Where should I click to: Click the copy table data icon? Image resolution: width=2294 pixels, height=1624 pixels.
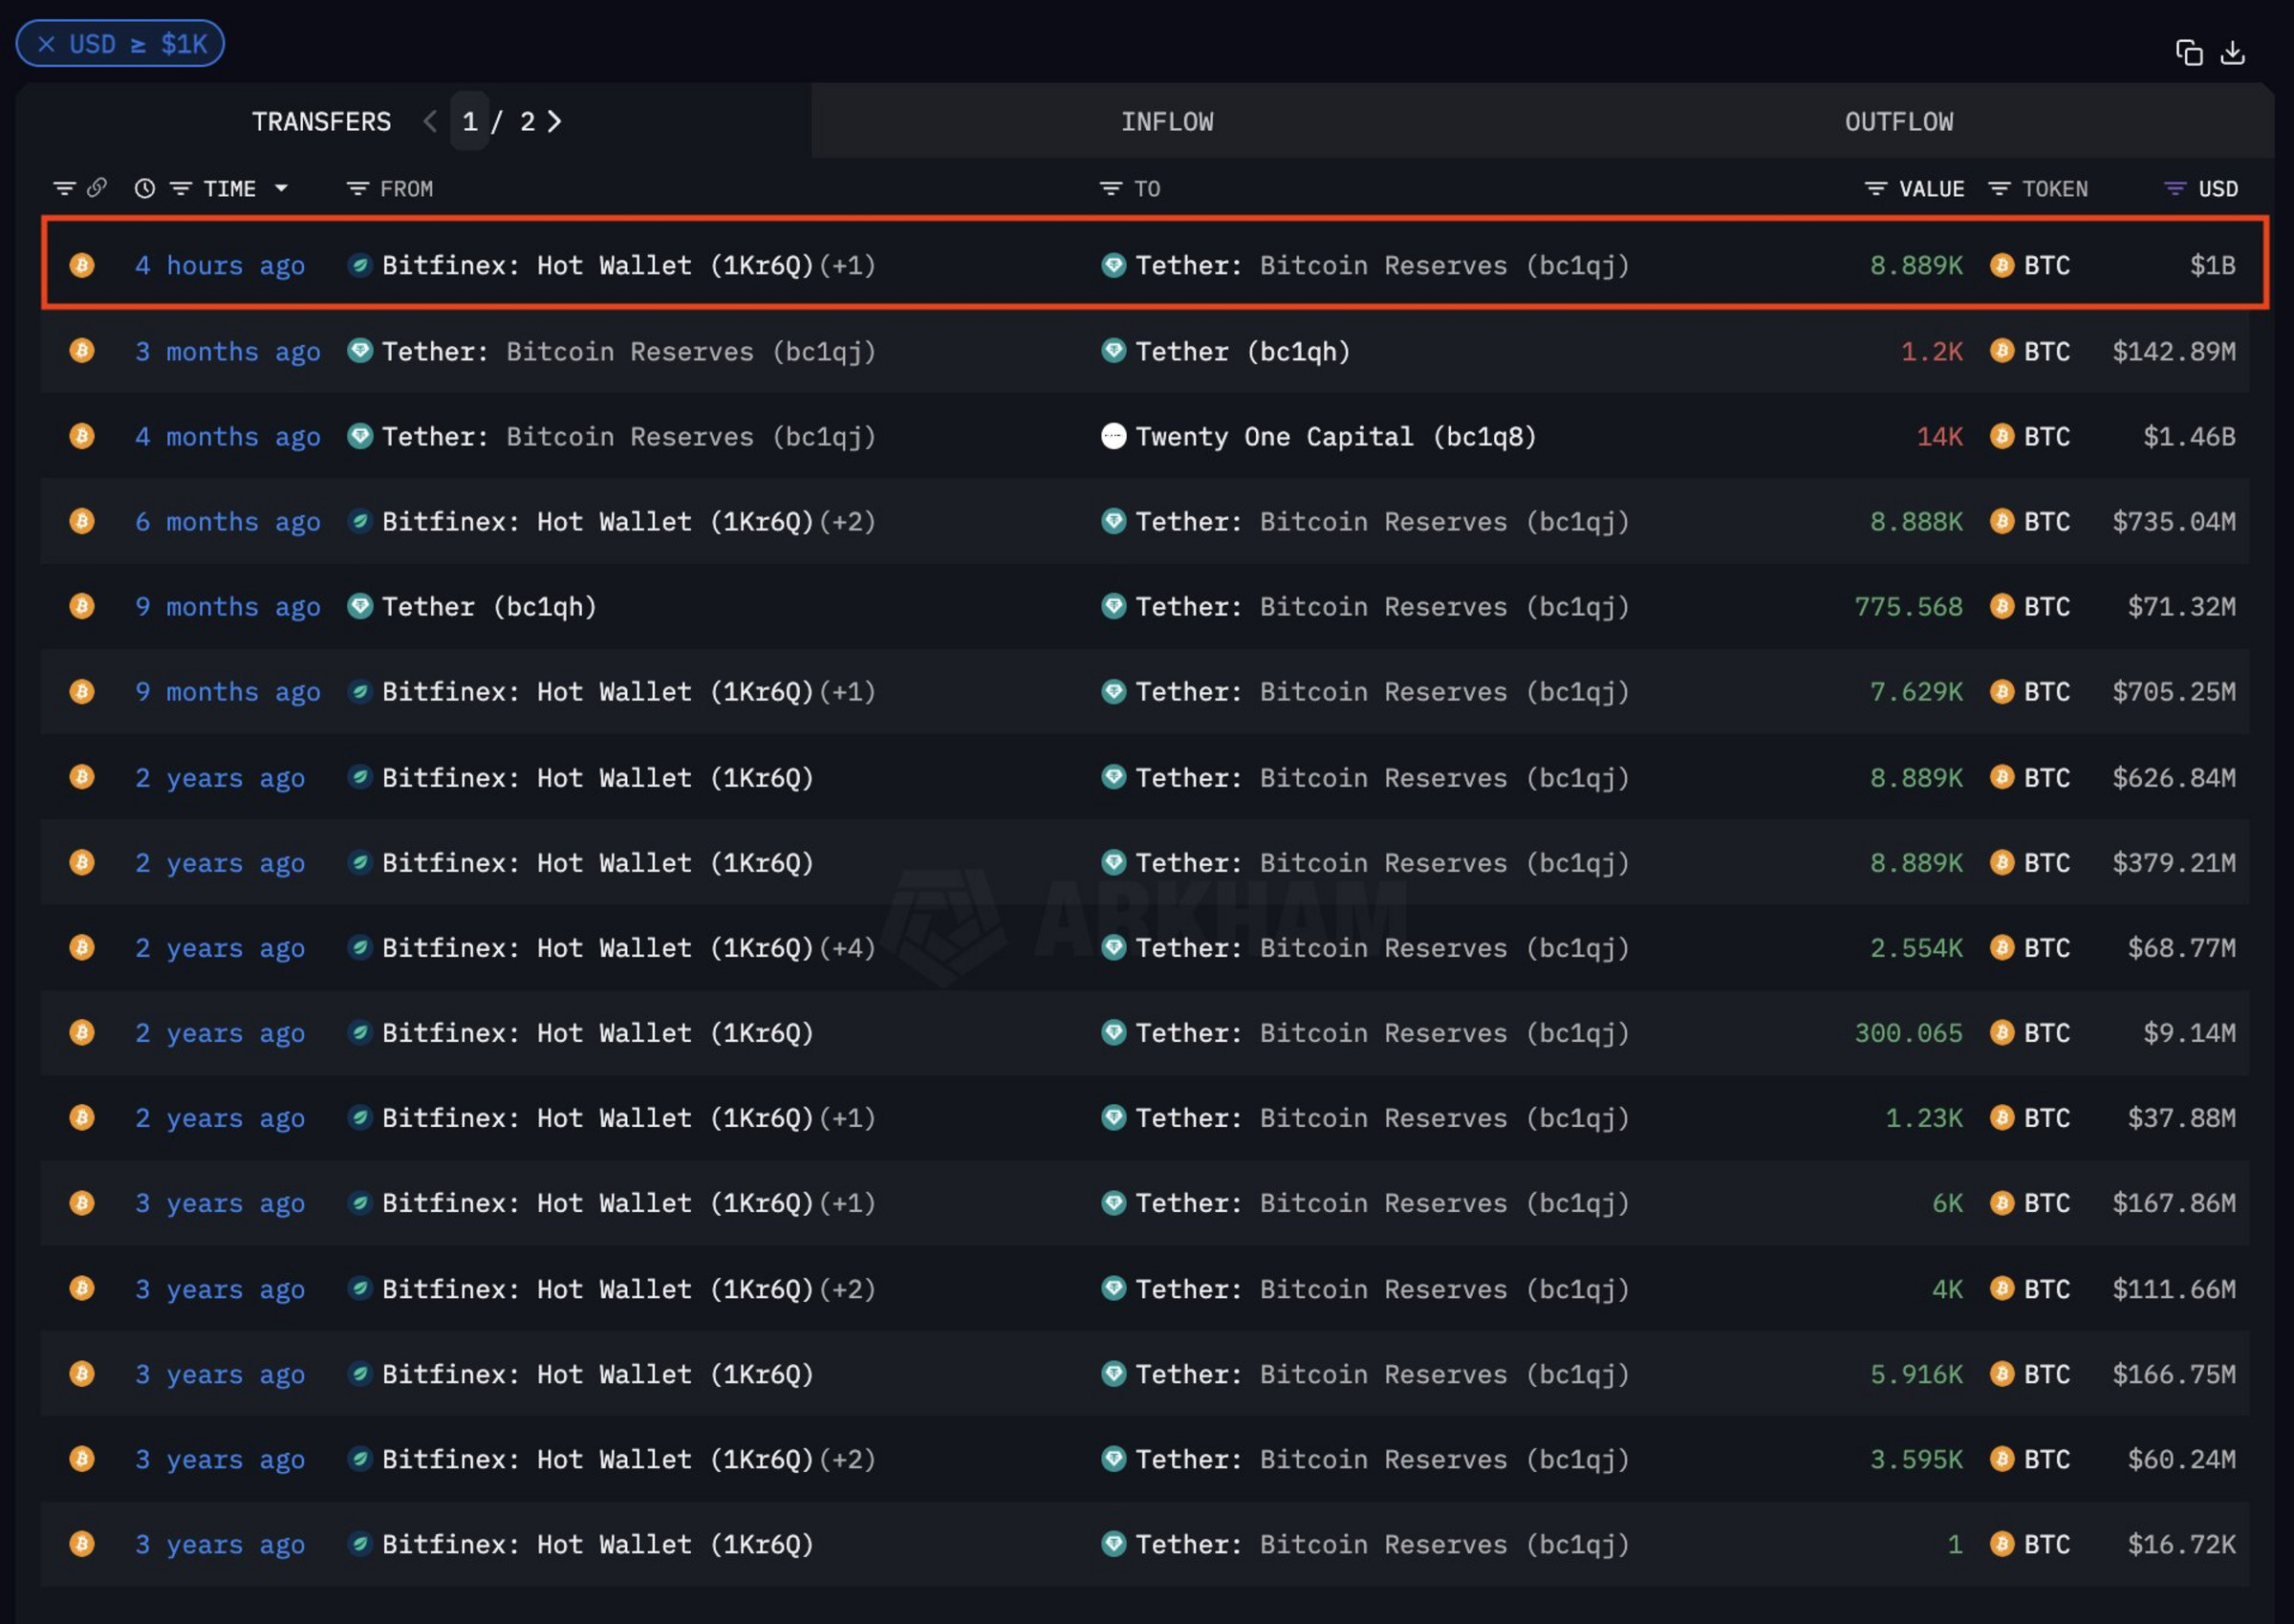pos(2188,52)
